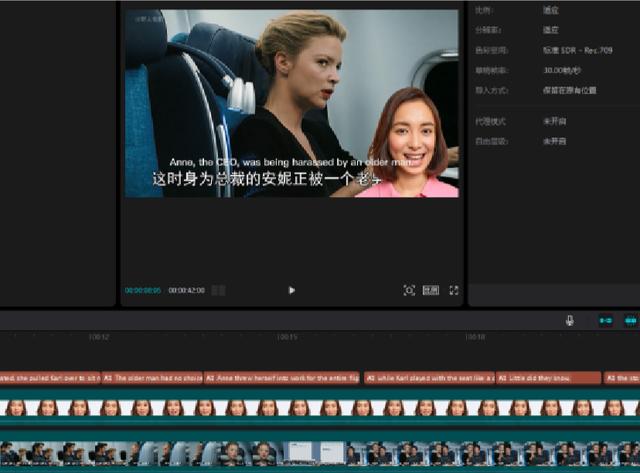Click the small icon beside total duration
This screenshot has width=640, height=473.
218,290
